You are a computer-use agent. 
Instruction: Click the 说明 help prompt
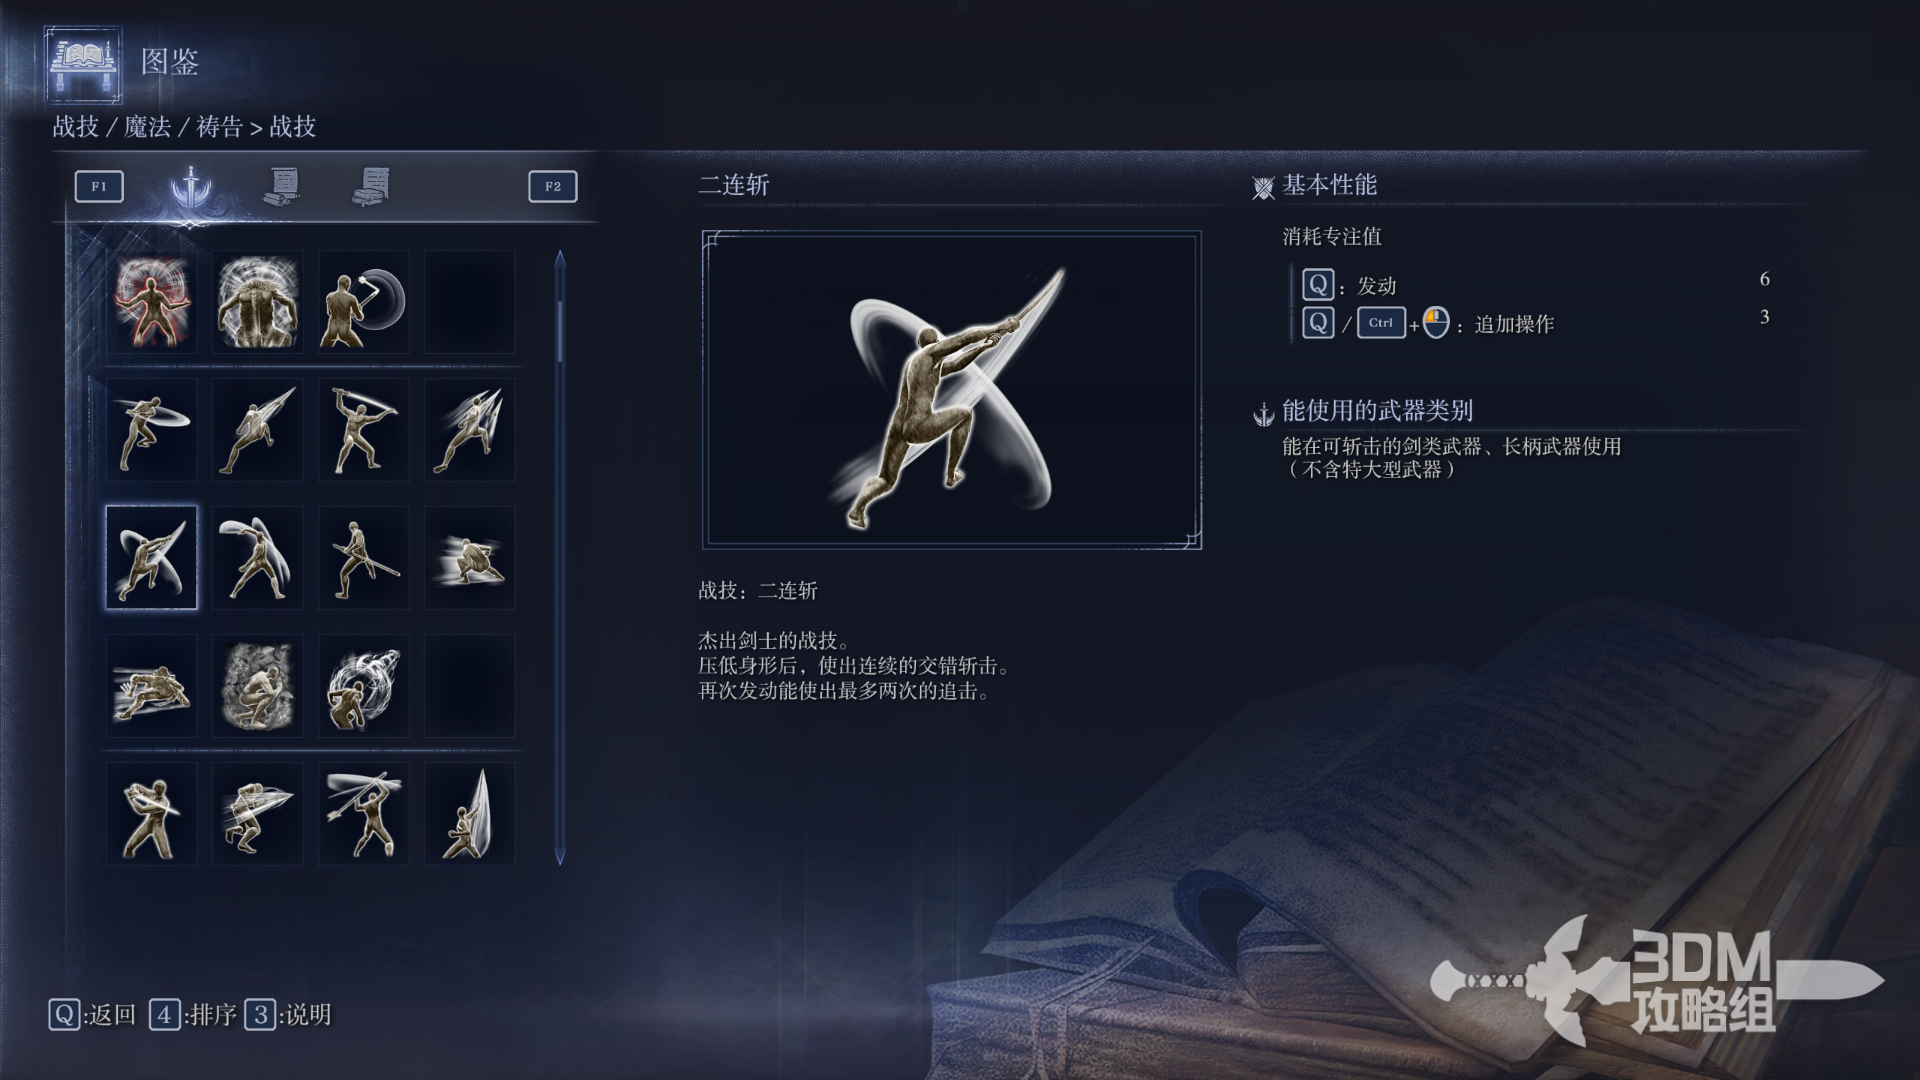pos(288,1015)
